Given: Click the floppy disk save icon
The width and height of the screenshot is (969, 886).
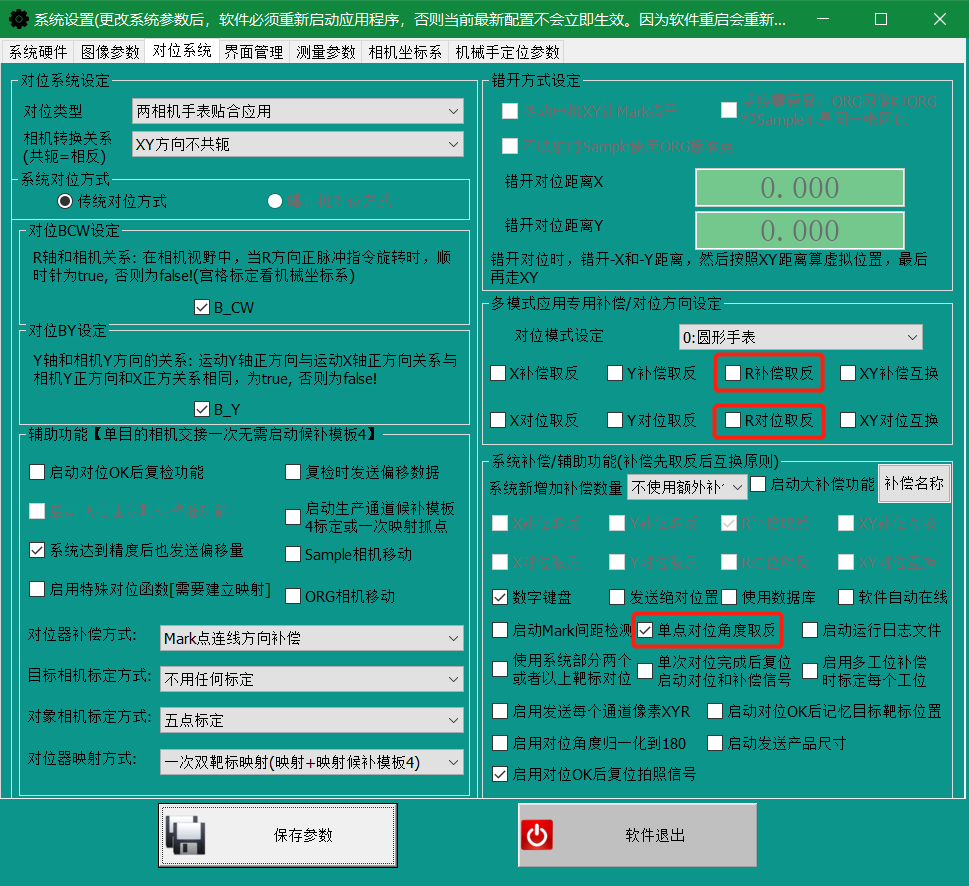Looking at the screenshot, I should click(x=185, y=835).
